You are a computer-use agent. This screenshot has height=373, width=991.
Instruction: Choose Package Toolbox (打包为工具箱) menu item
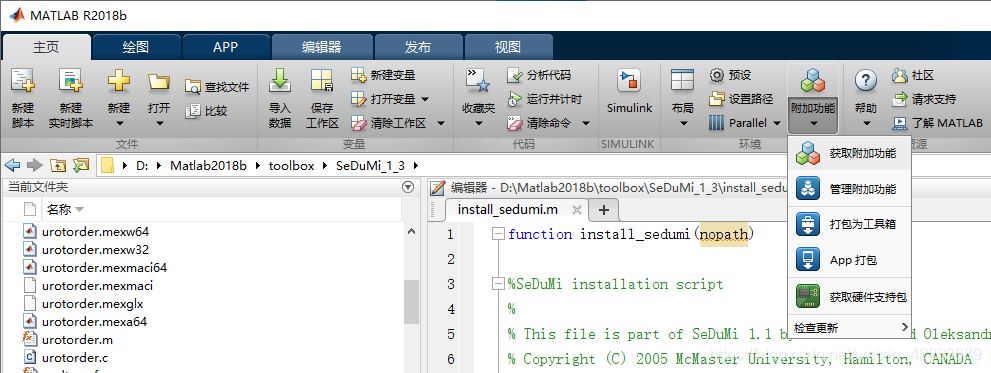point(849,224)
